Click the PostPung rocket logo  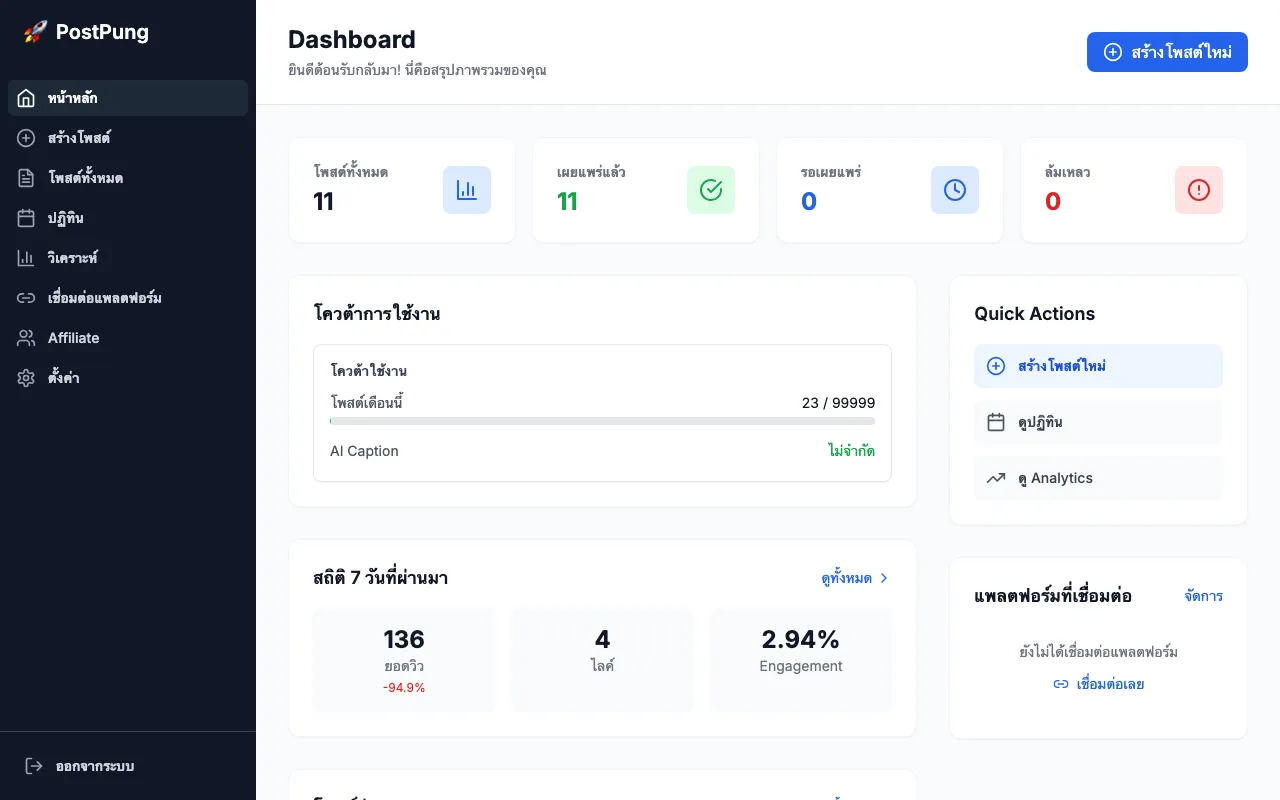[x=35, y=32]
